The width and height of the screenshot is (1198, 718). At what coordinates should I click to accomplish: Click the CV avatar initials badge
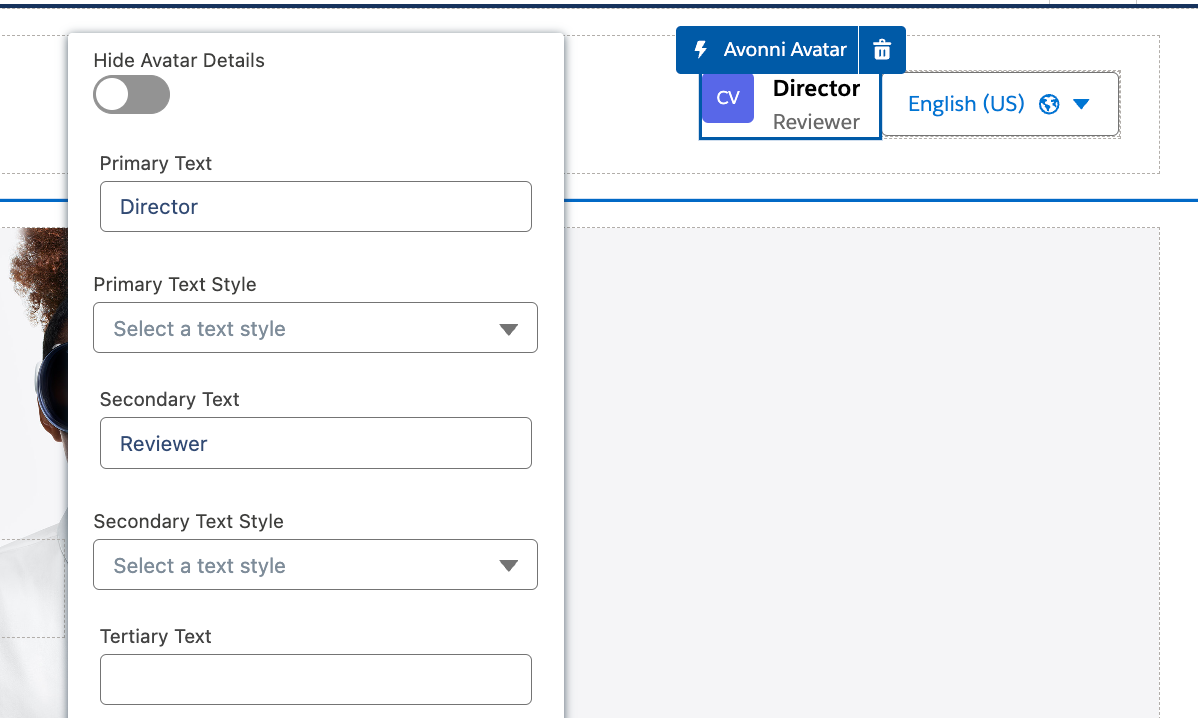[x=728, y=98]
